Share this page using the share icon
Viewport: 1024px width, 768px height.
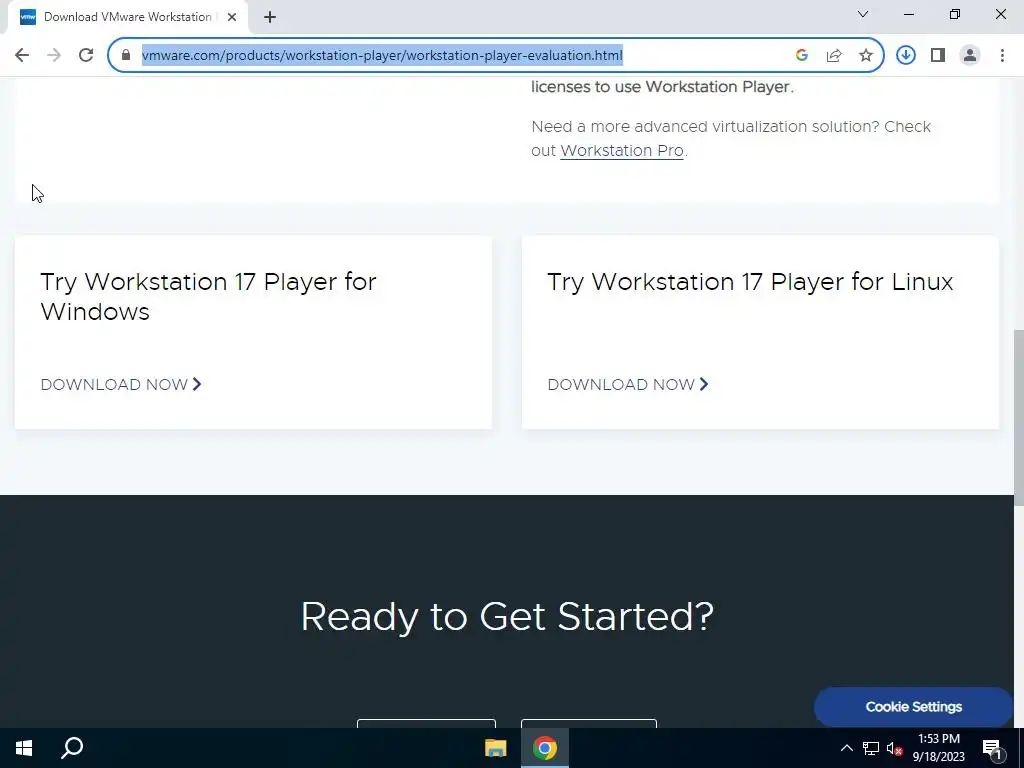point(834,56)
